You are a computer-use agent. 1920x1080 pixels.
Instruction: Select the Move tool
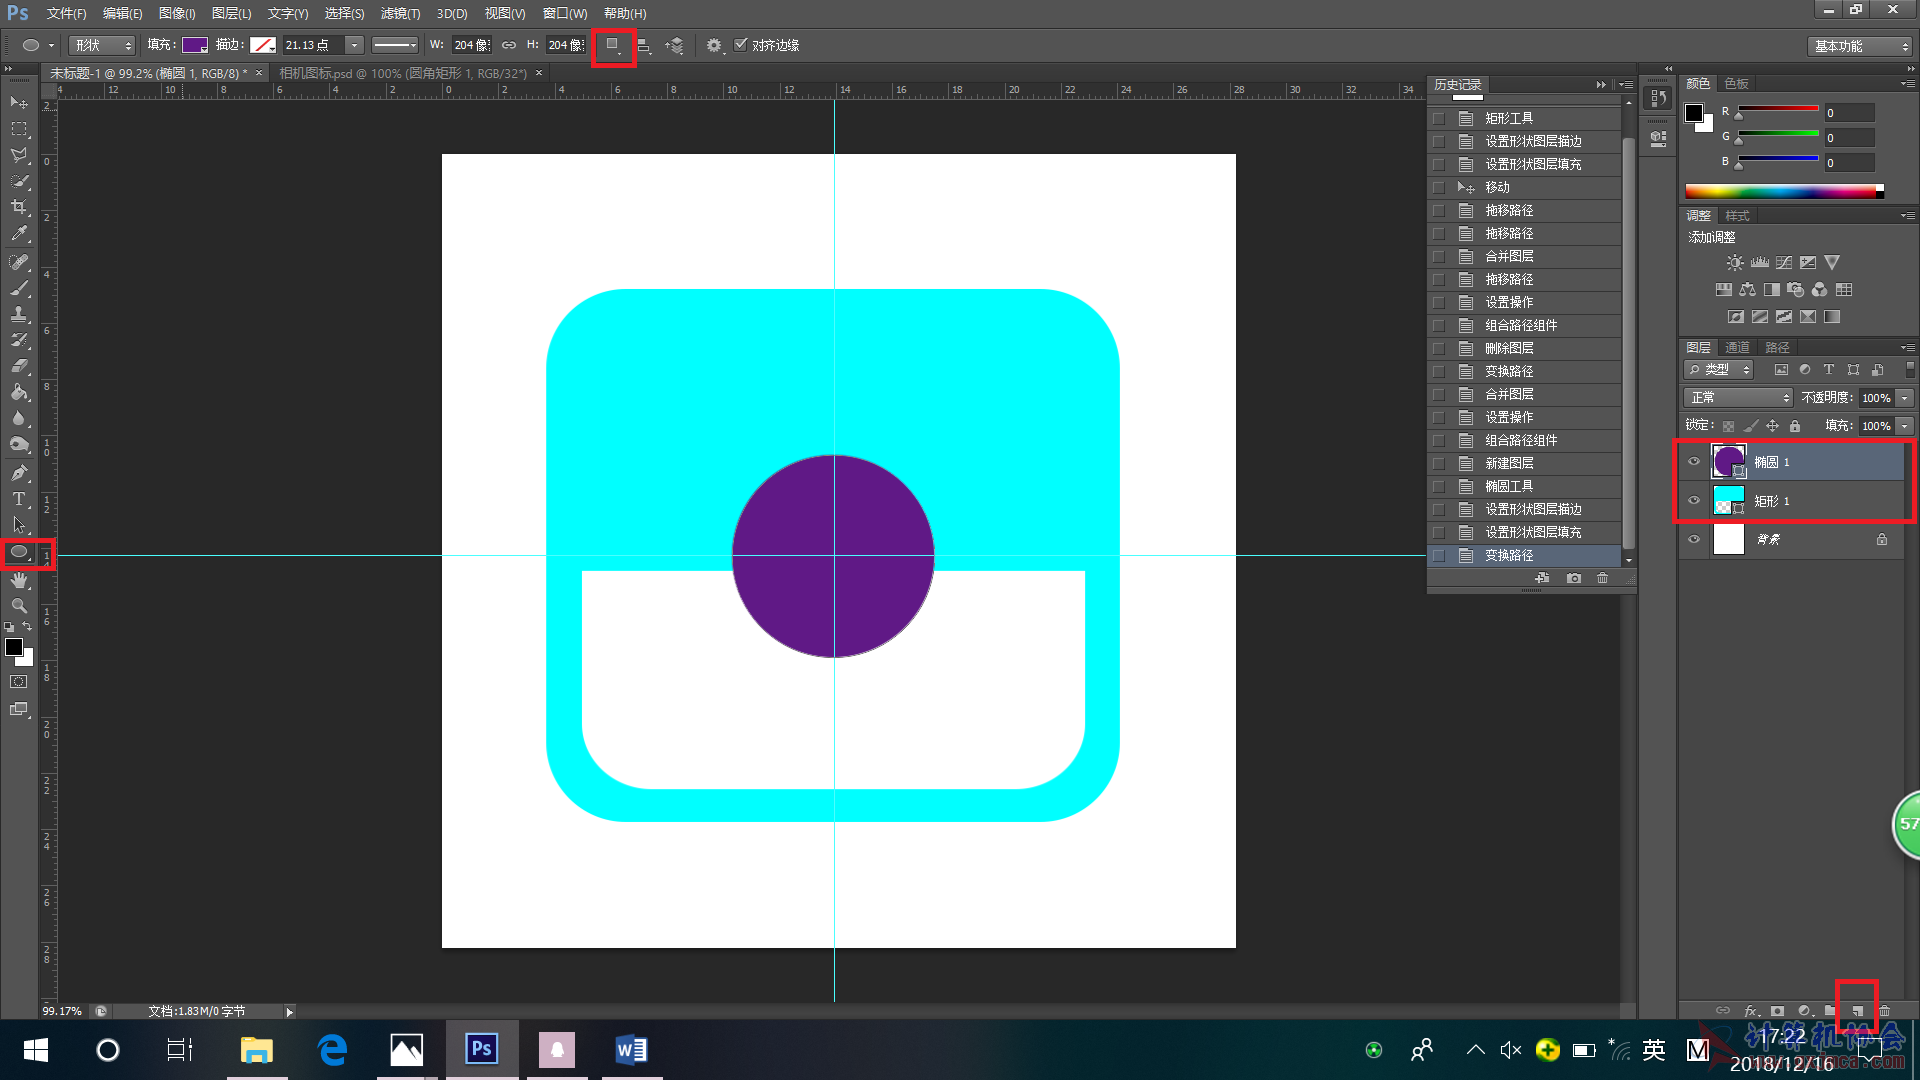19,103
